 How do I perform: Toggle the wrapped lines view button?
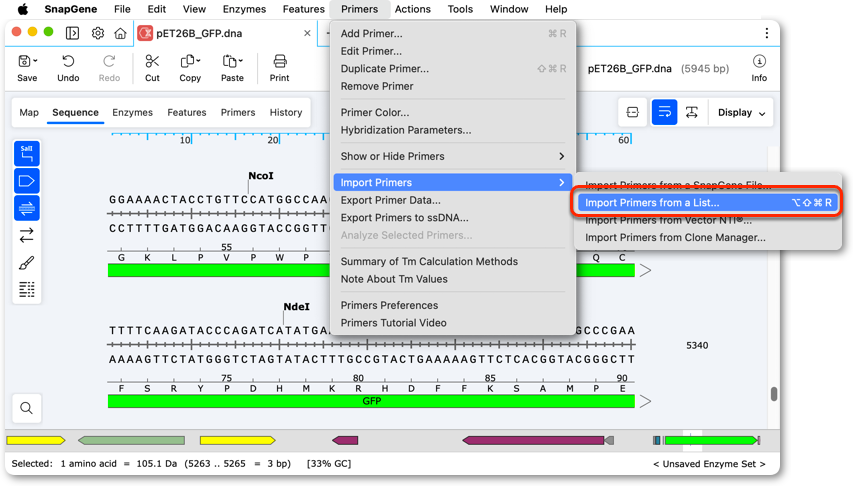[664, 112]
